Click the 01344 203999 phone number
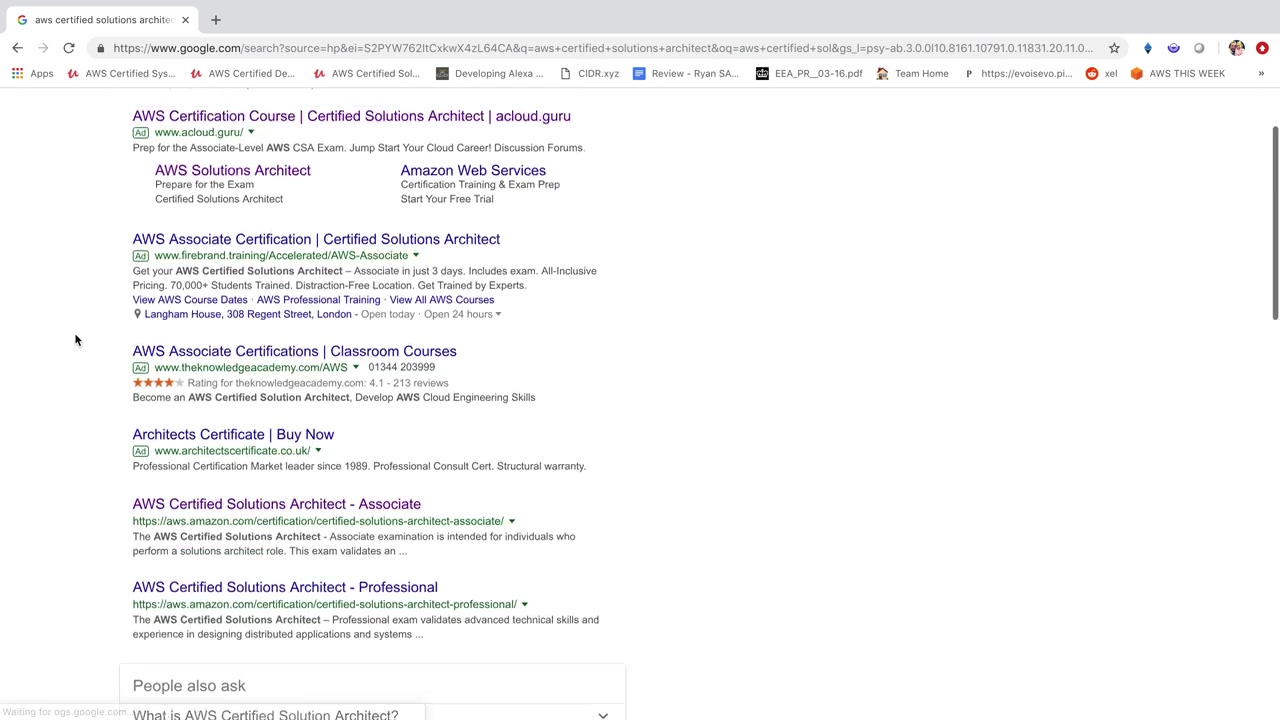The height and width of the screenshot is (720, 1280). point(402,367)
